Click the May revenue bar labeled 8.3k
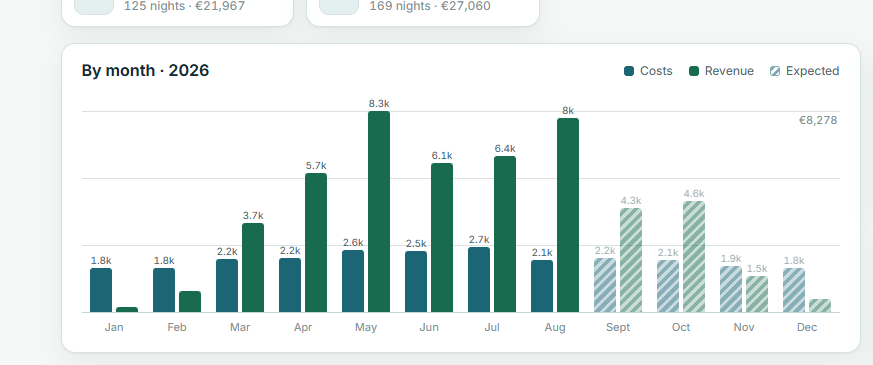The width and height of the screenshot is (873, 365). click(379, 212)
